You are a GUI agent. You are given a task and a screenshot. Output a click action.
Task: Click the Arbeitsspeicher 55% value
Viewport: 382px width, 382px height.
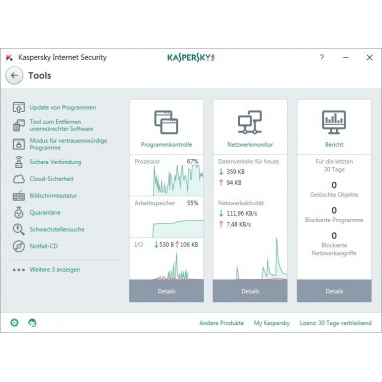[x=193, y=203]
